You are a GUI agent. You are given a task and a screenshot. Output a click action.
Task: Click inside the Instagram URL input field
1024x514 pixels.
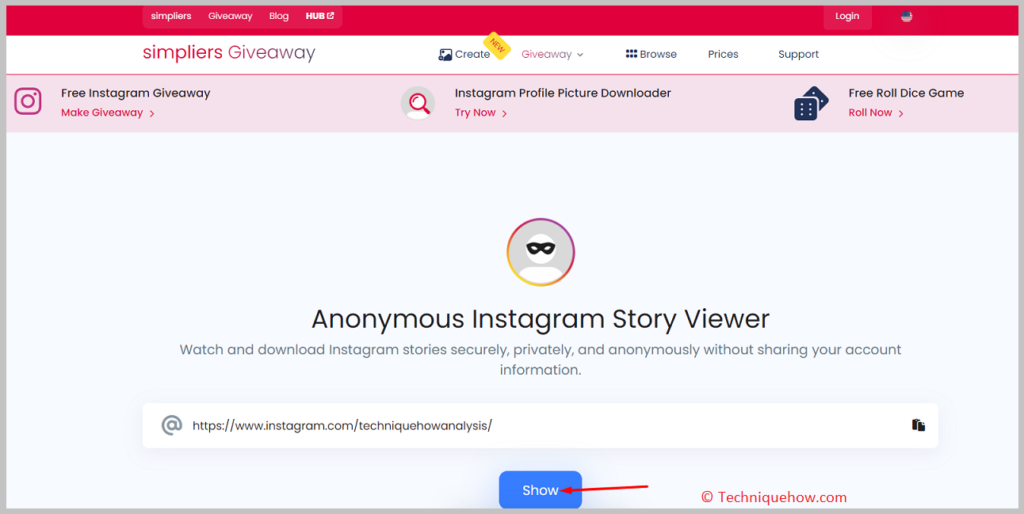(x=540, y=425)
